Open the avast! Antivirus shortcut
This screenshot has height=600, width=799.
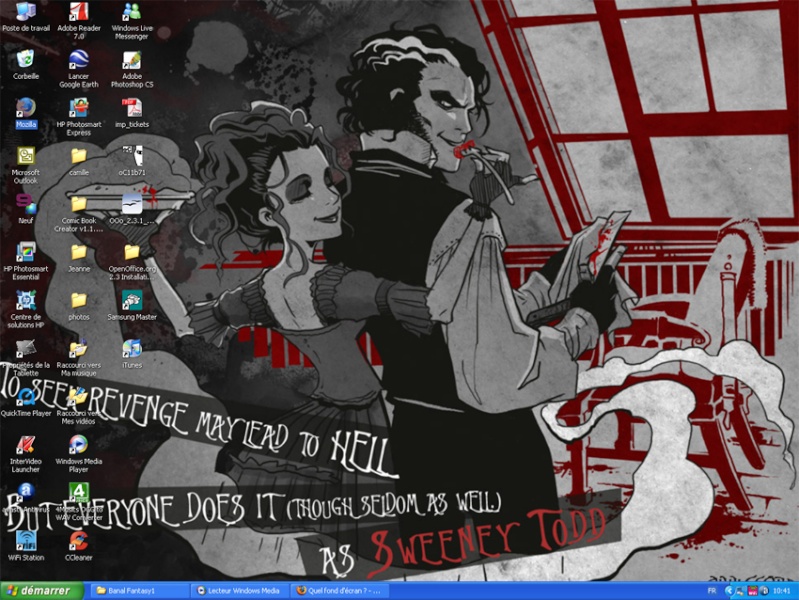(x=25, y=498)
